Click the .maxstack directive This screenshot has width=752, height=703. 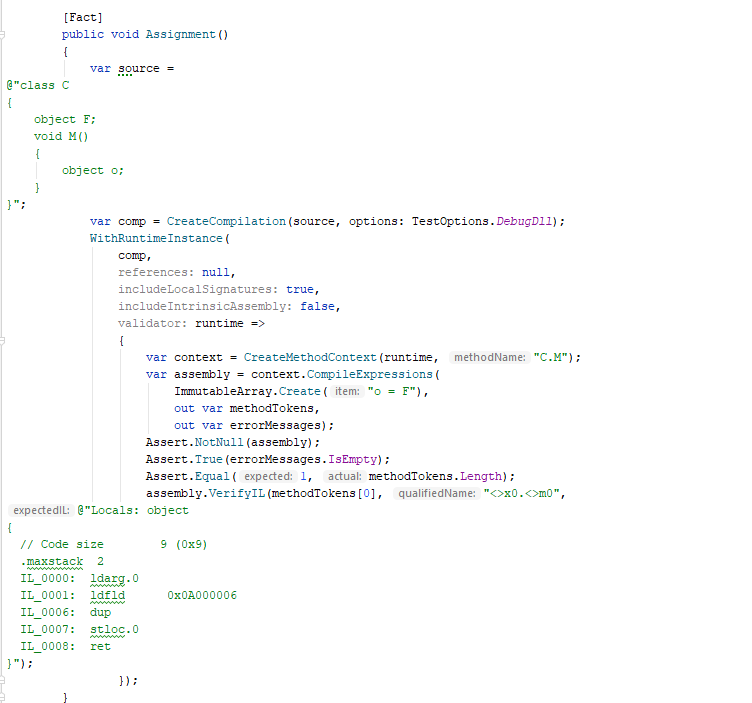(x=52, y=562)
